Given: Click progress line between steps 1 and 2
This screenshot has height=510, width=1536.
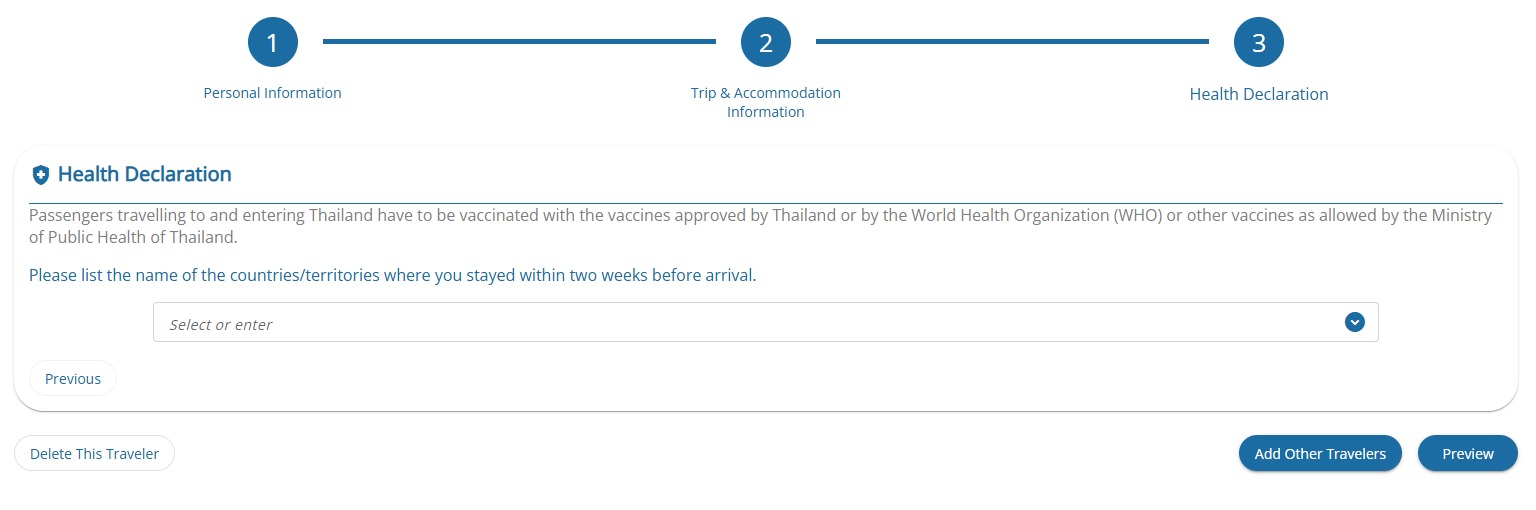Looking at the screenshot, I should (519, 42).
